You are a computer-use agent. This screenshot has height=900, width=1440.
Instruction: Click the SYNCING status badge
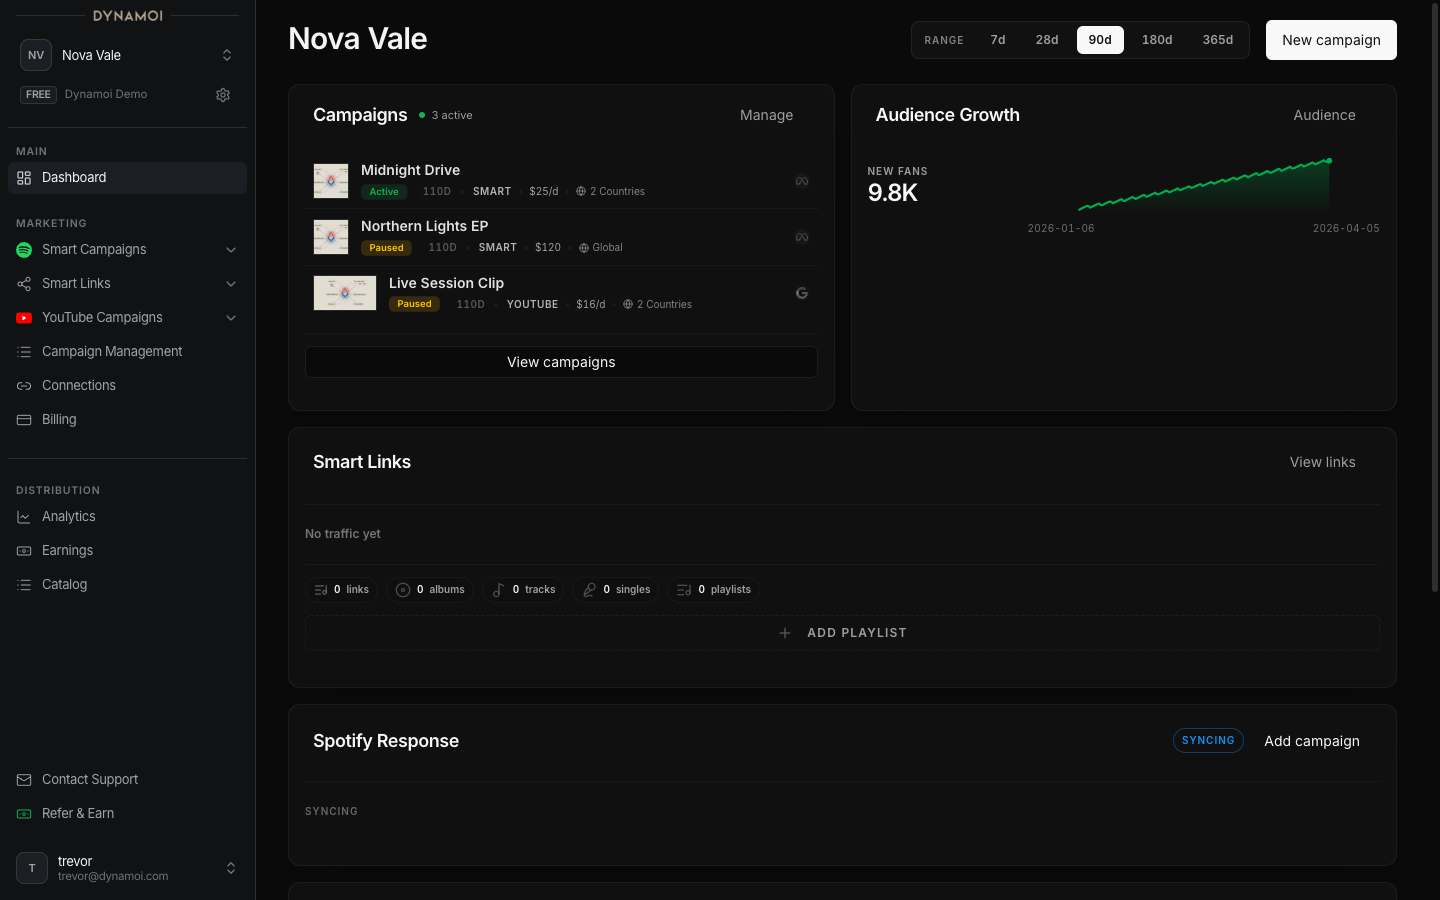[1208, 741]
